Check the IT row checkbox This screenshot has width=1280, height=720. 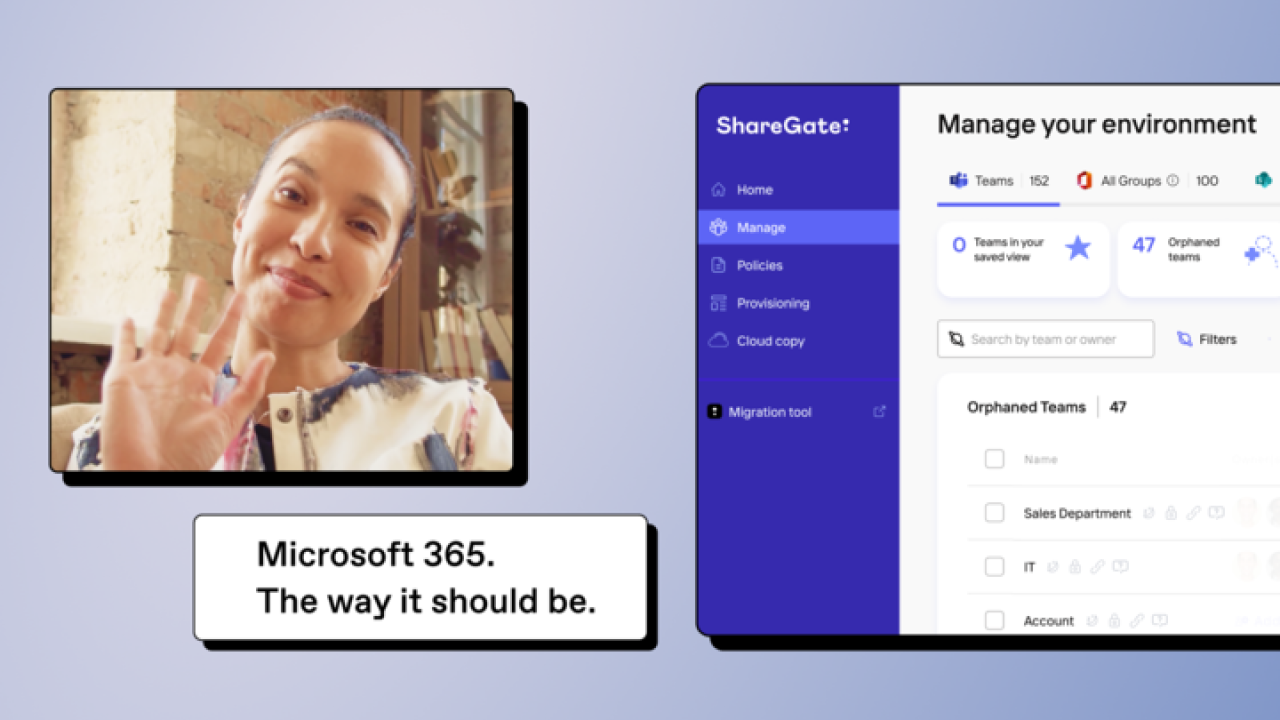(x=994, y=567)
